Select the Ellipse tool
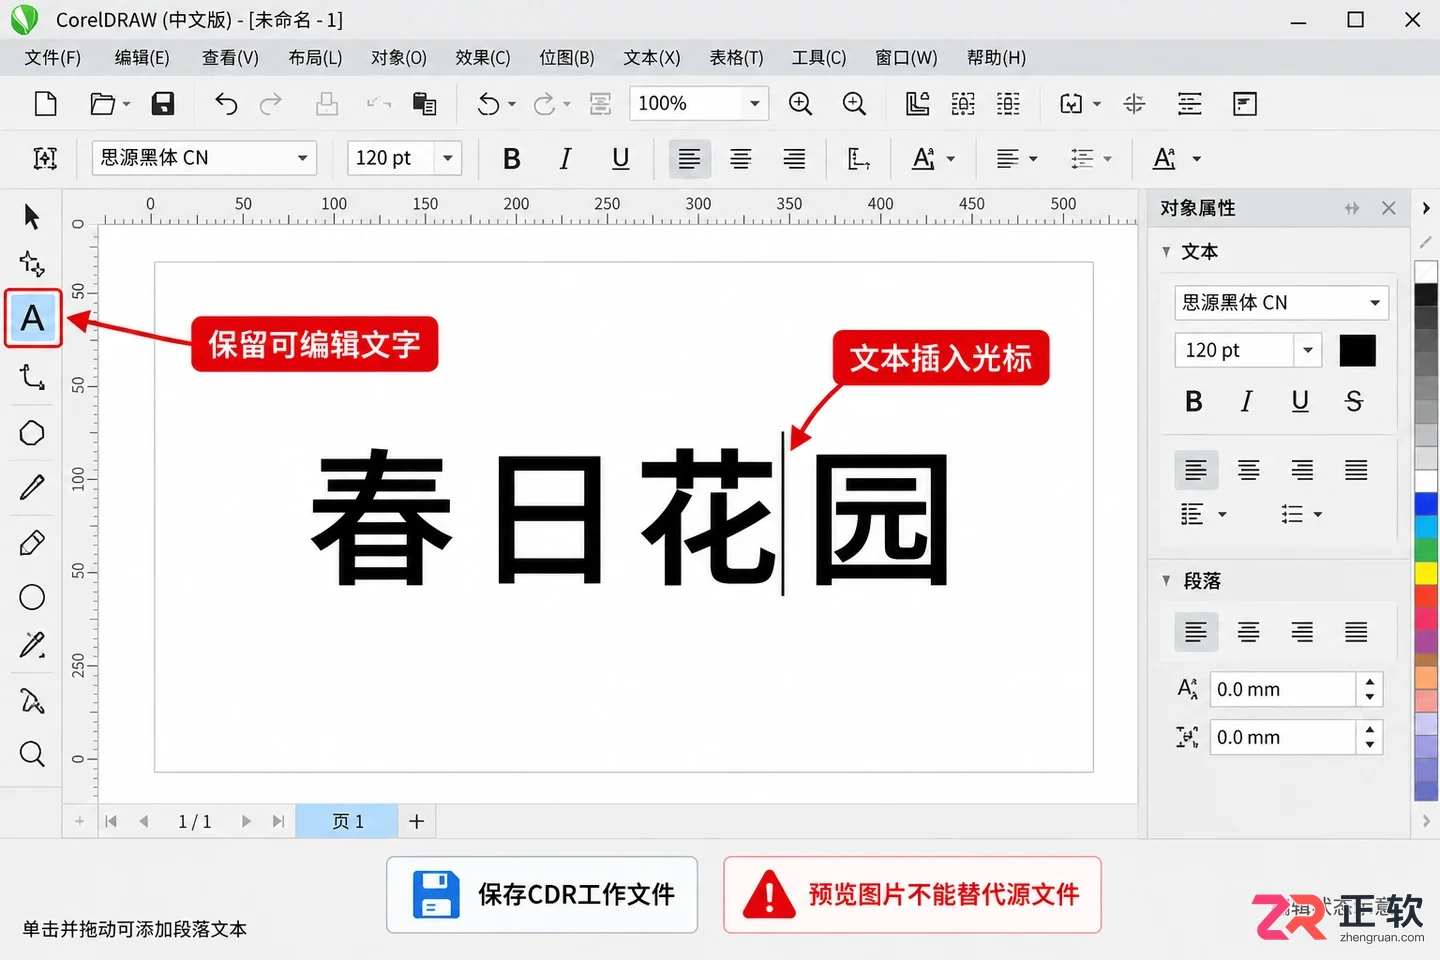The image size is (1440, 960). 32,597
